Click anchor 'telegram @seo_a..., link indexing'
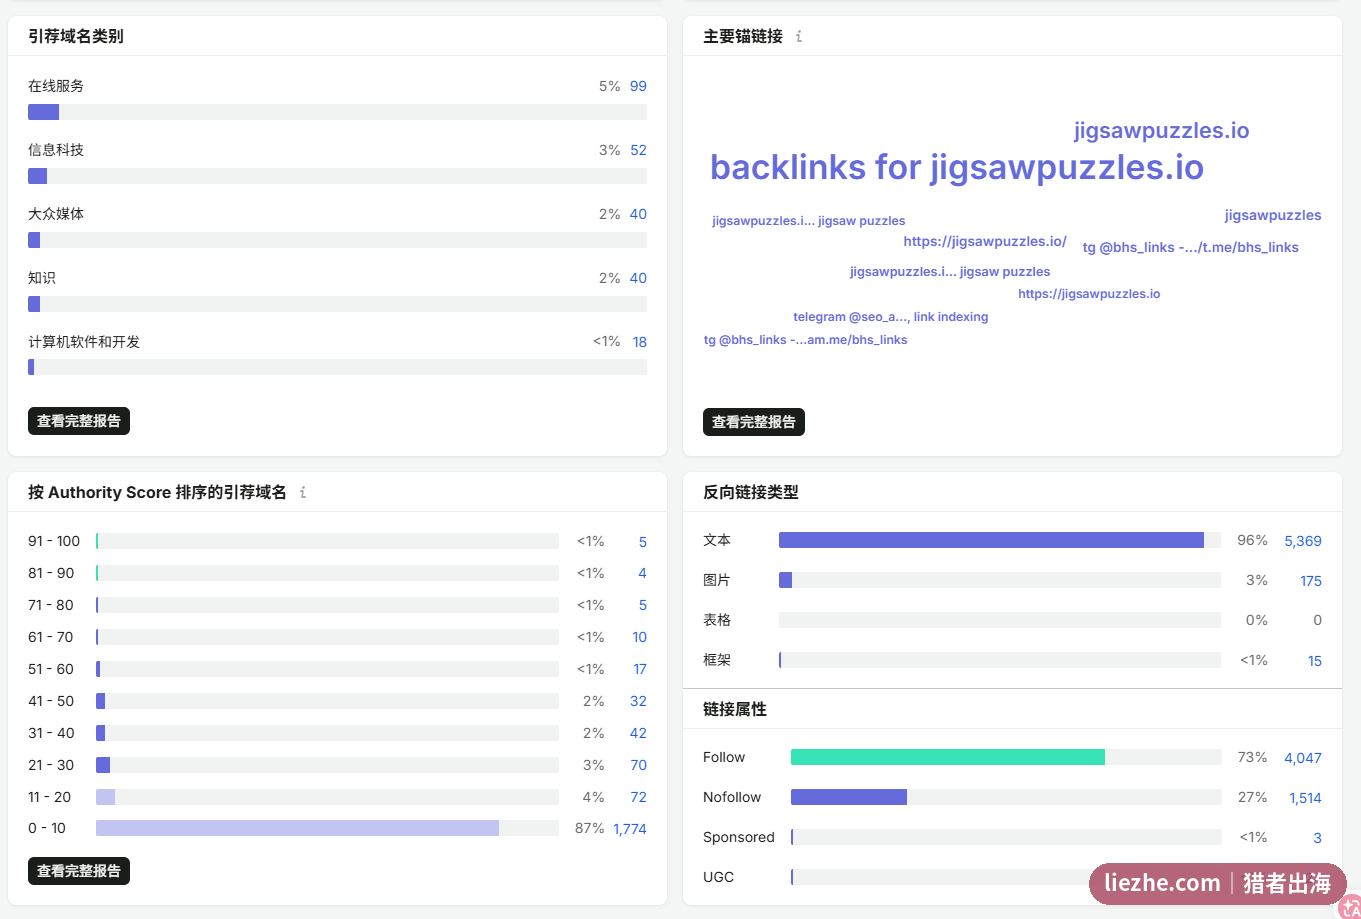This screenshot has width=1361, height=919. [x=891, y=317]
